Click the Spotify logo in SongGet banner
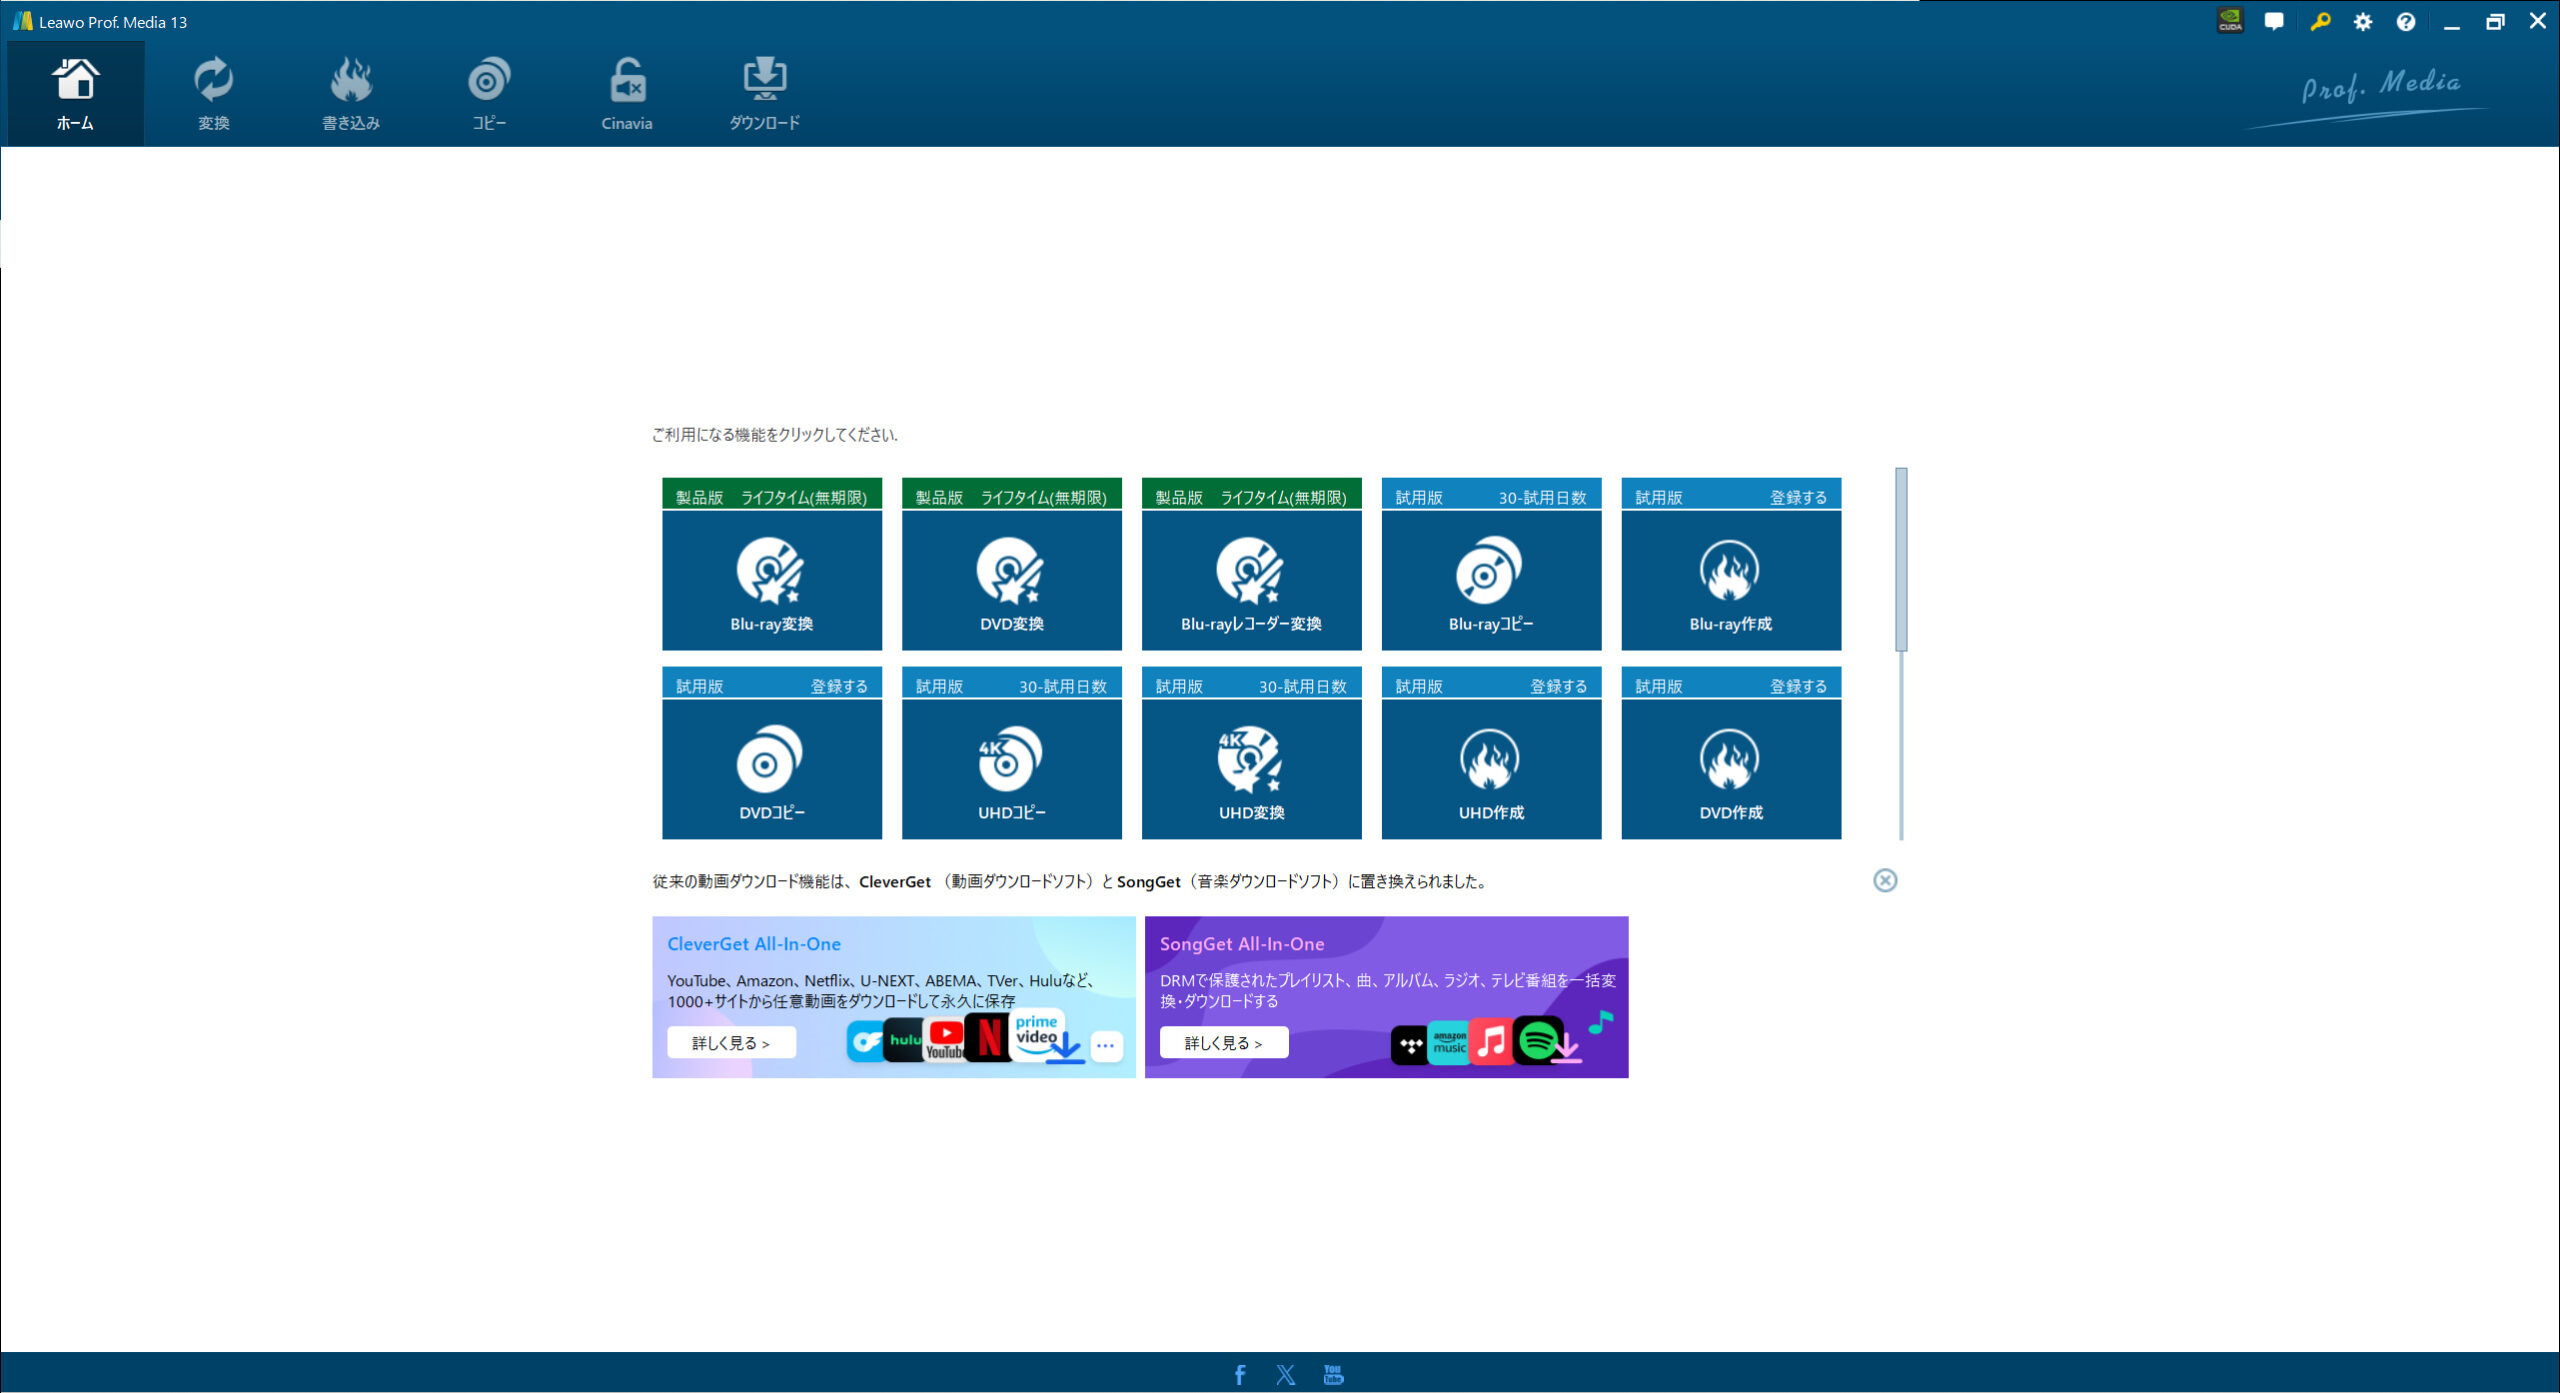The image size is (2560, 1393). coord(1538,1041)
